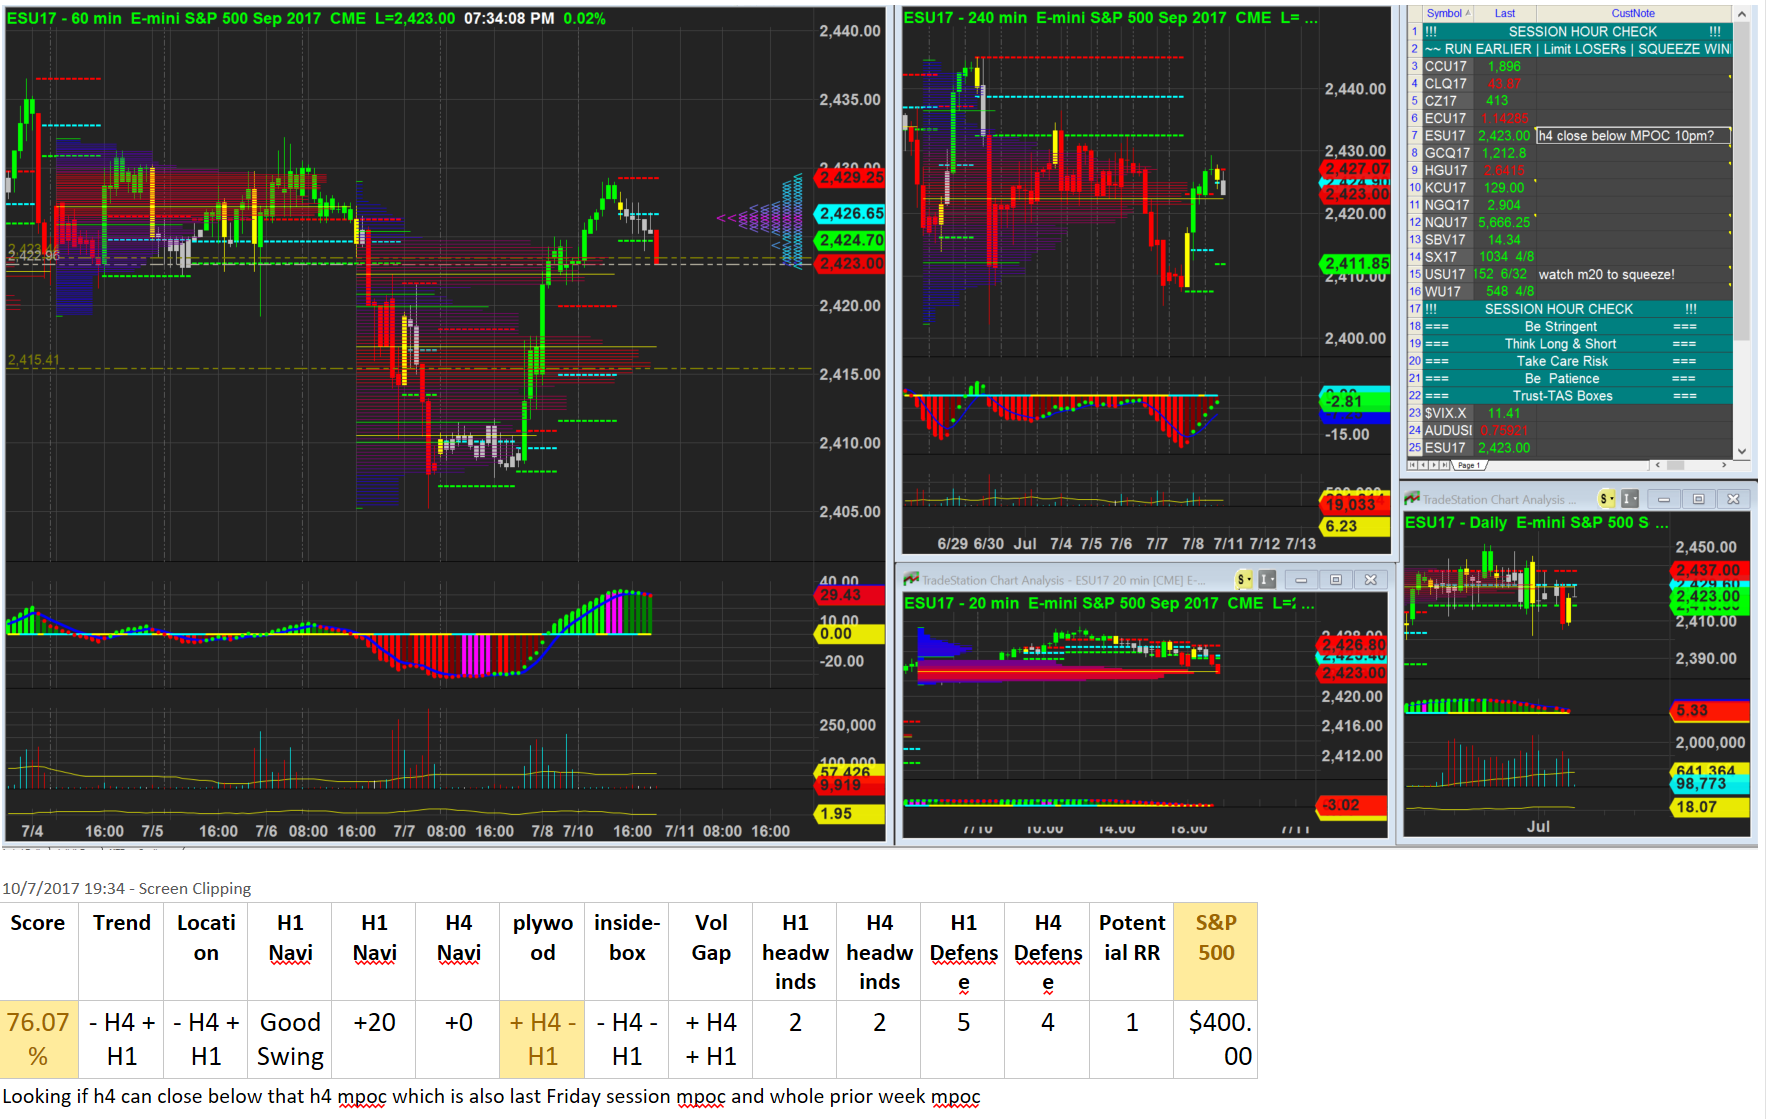Image resolution: width=1773 pixels, height=1119 pixels.
Task: Select the USU17 symbol cell
Action: [x=1446, y=274]
